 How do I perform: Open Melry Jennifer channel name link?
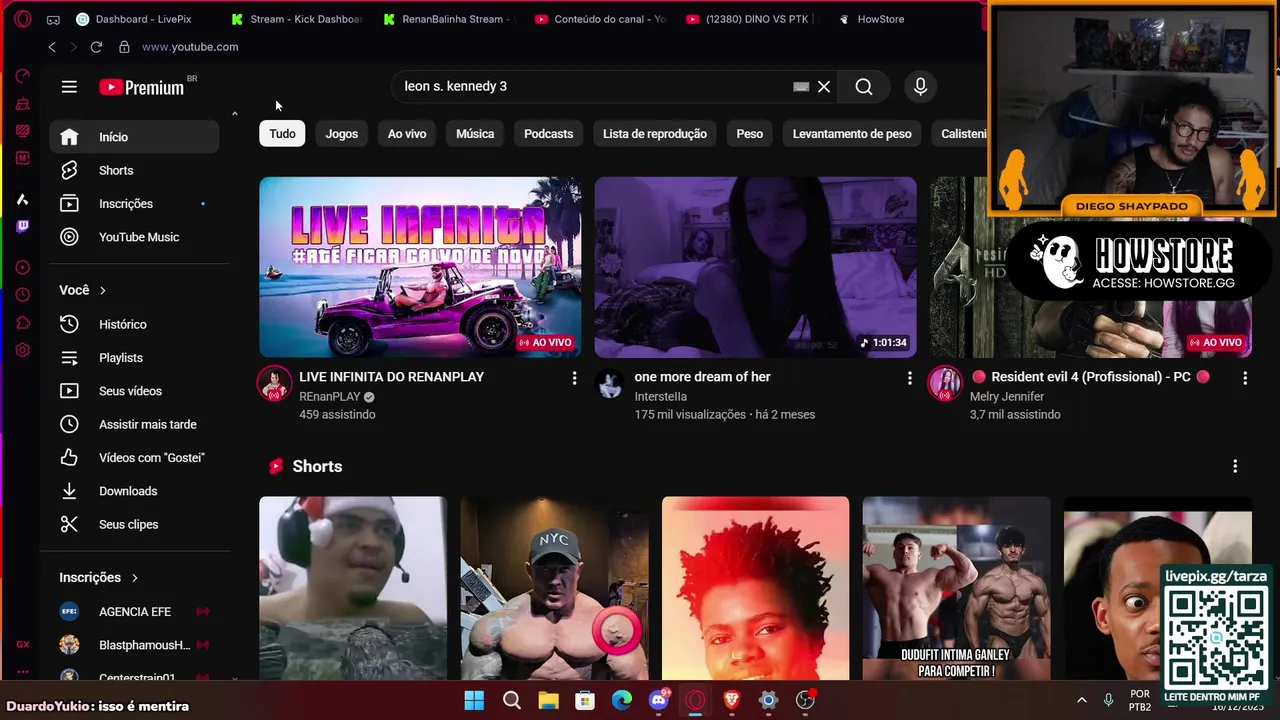[x=1007, y=397]
